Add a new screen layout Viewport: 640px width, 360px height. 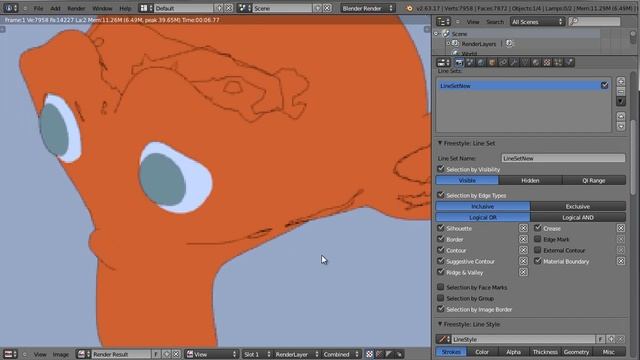coord(220,8)
